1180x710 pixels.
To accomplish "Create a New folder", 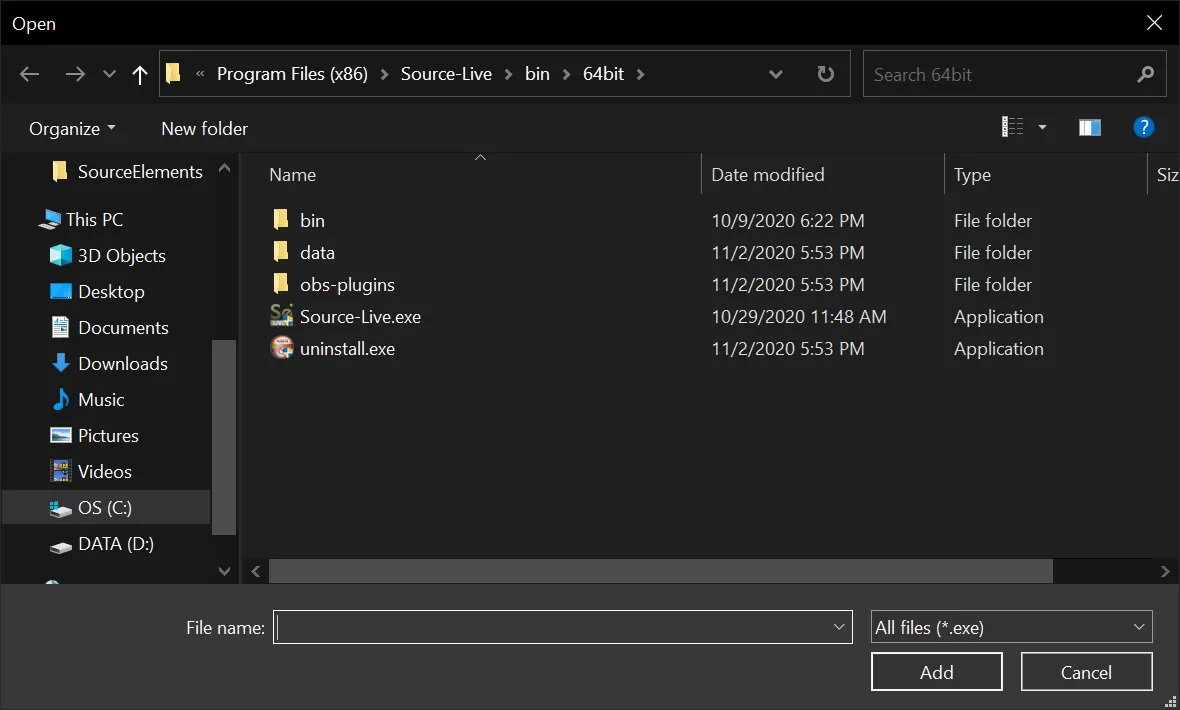I will pyautogui.click(x=204, y=129).
